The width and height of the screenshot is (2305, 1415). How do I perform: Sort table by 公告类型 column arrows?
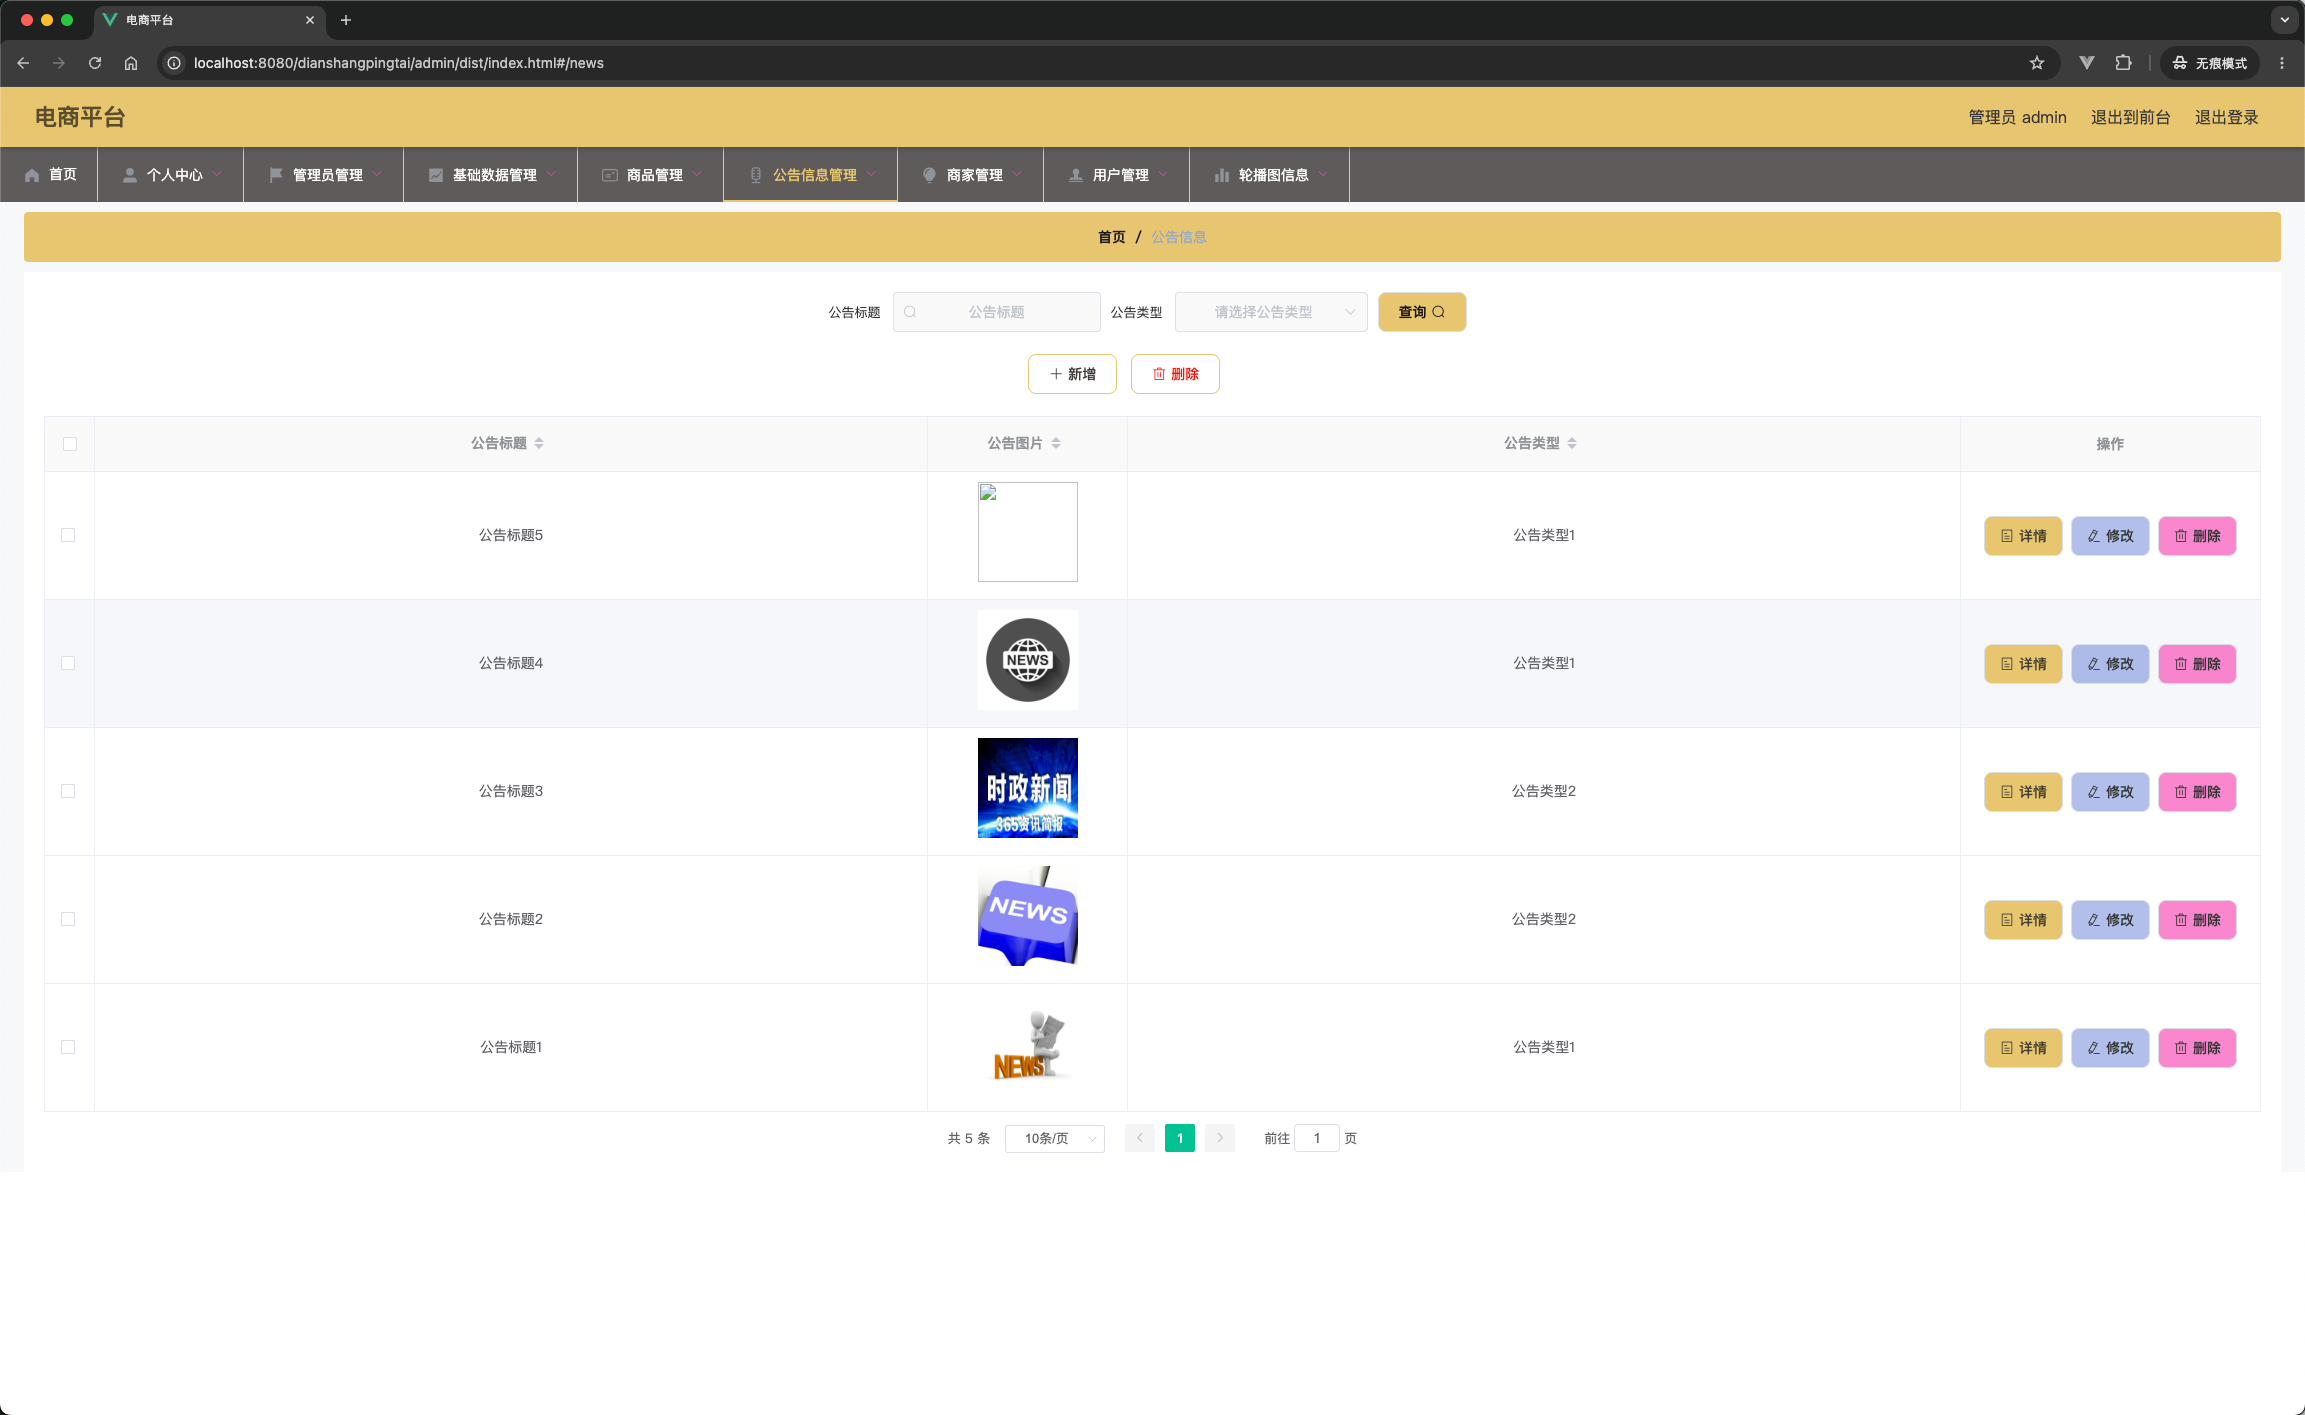1572,443
